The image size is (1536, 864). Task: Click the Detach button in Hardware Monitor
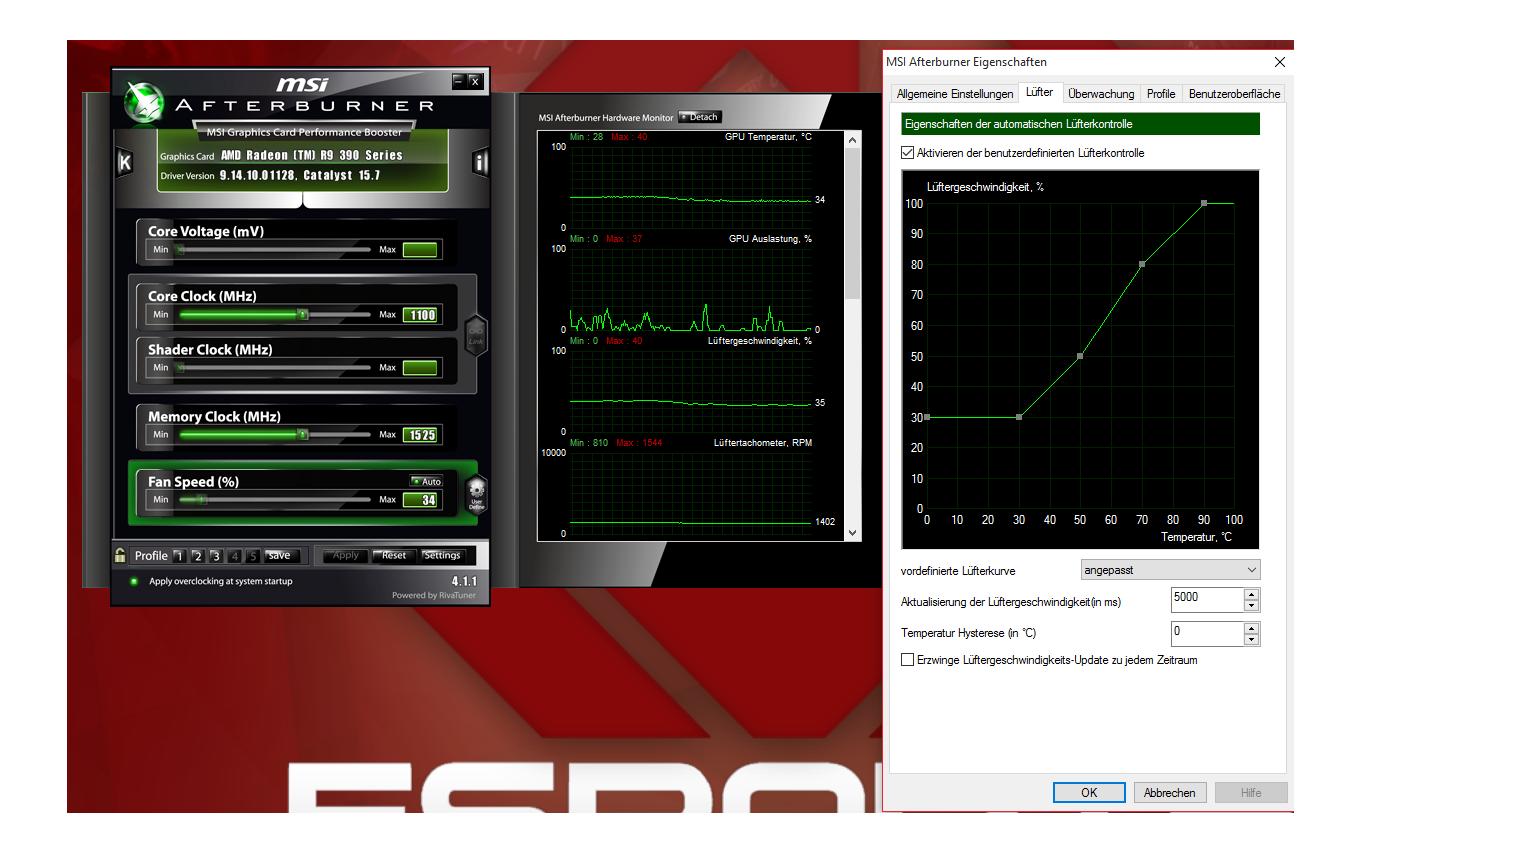pyautogui.click(x=699, y=117)
